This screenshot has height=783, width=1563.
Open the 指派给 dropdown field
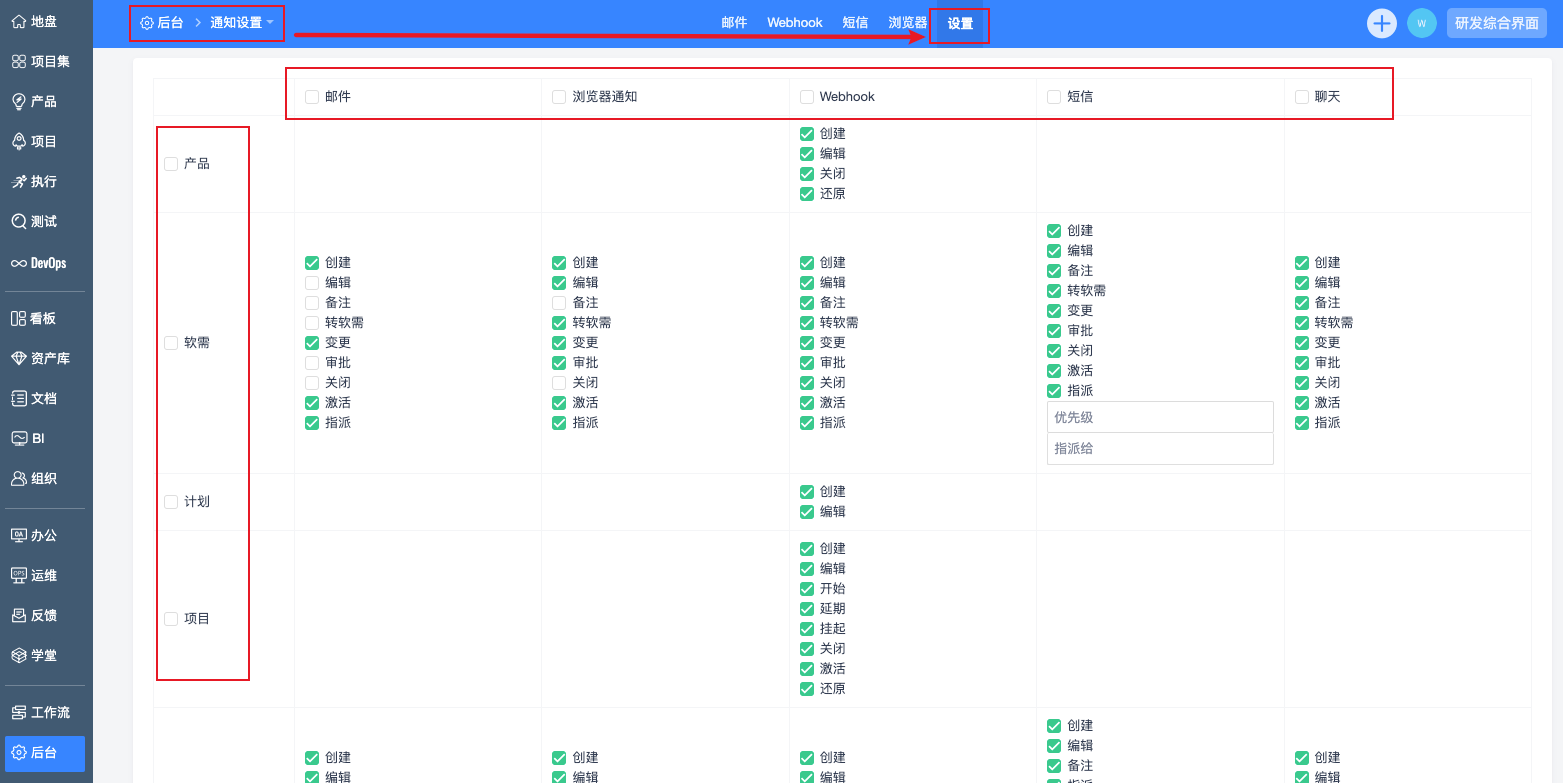1159,449
